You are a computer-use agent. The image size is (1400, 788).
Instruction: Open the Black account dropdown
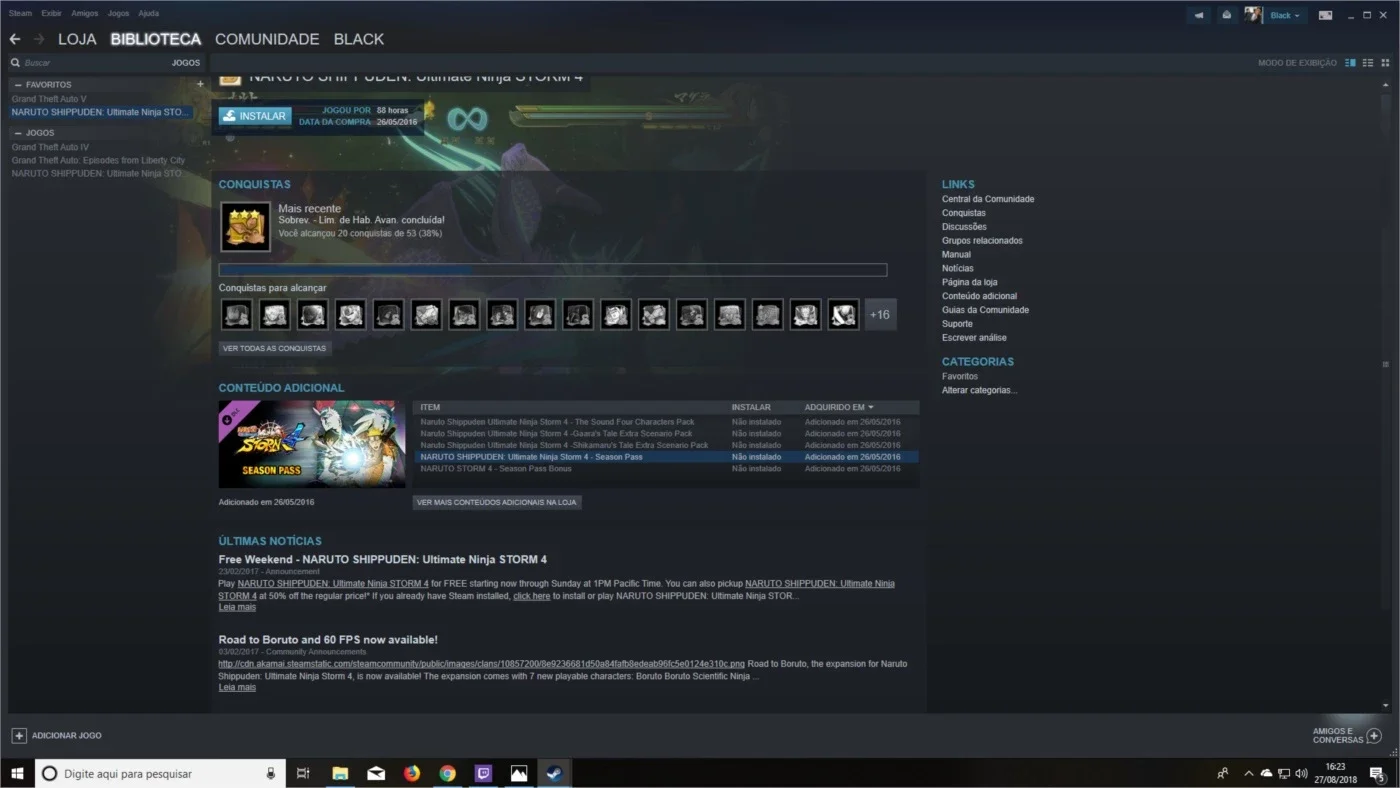pyautogui.click(x=1285, y=15)
